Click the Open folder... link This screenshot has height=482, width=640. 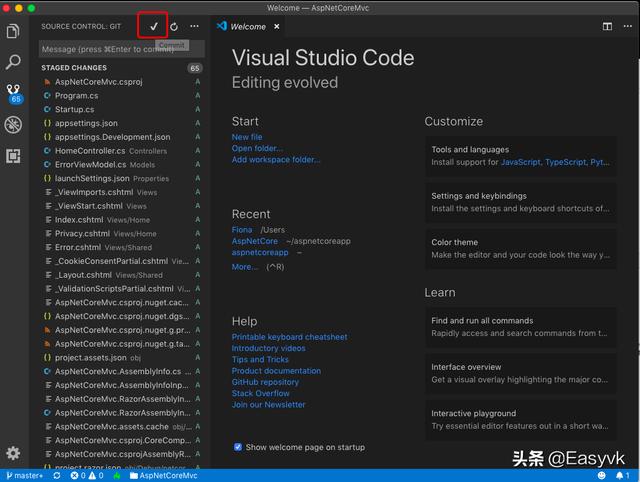click(x=257, y=148)
